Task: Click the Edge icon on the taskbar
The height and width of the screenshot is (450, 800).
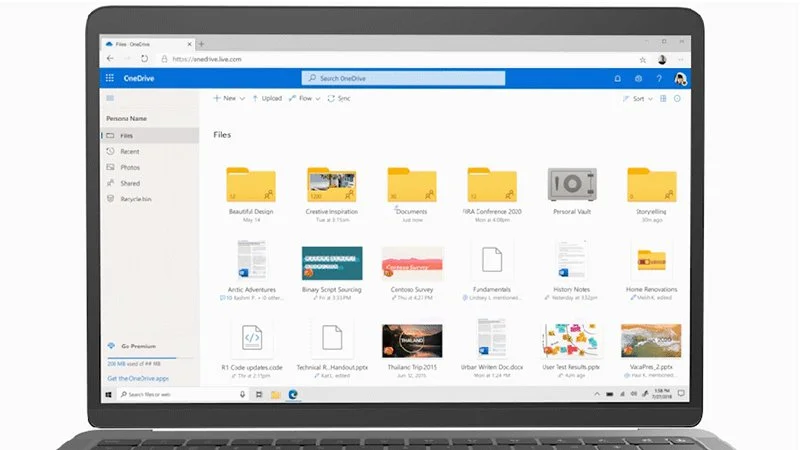Action: tap(293, 394)
